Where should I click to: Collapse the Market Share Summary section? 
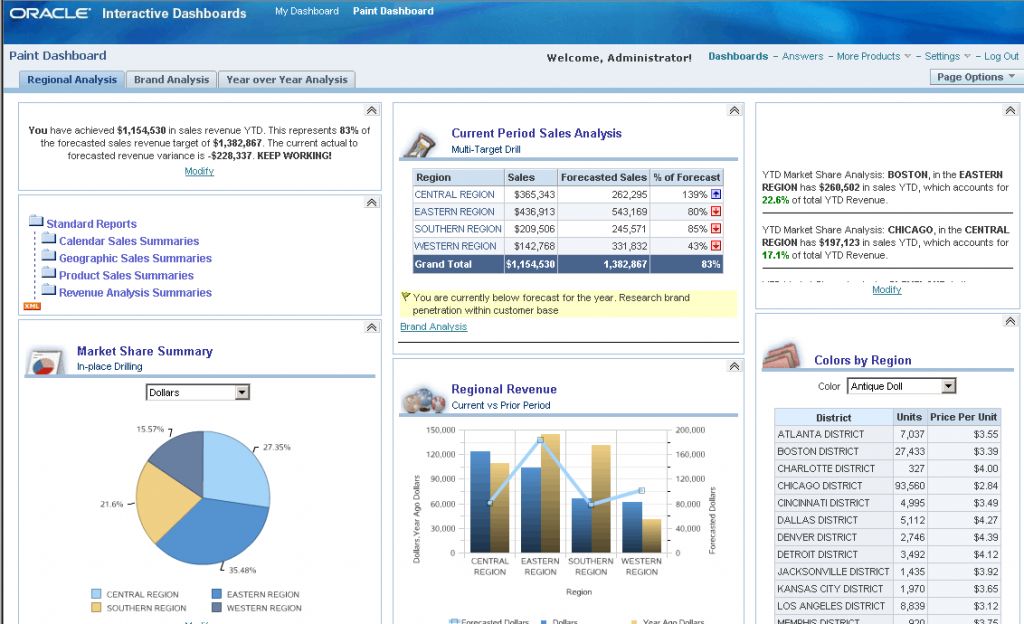coord(372,327)
